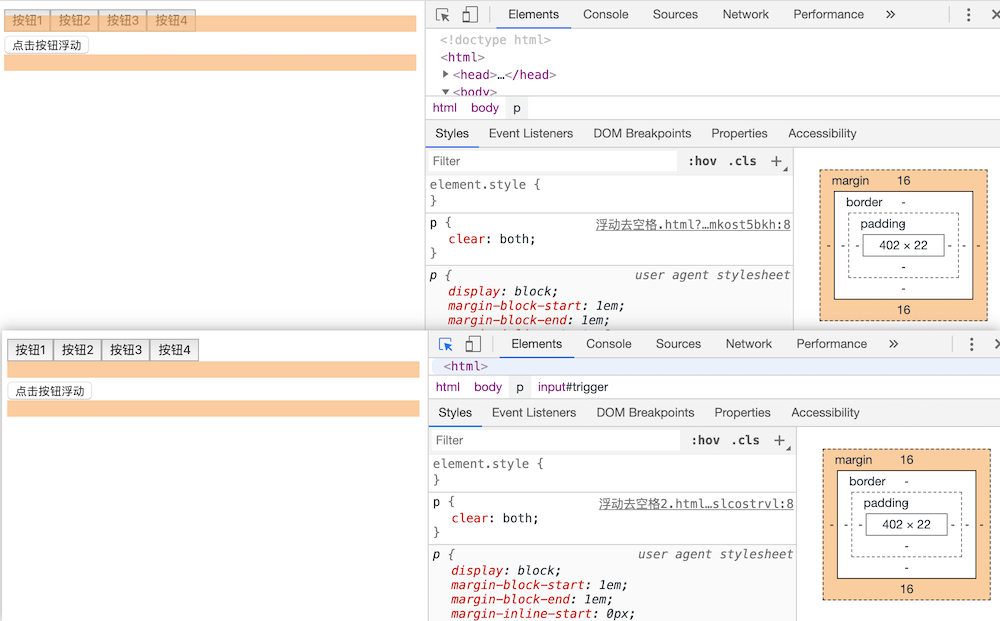1000x621 pixels.
Task: Select highlighted <html> row in bottom DOM tree
Action: point(612,367)
